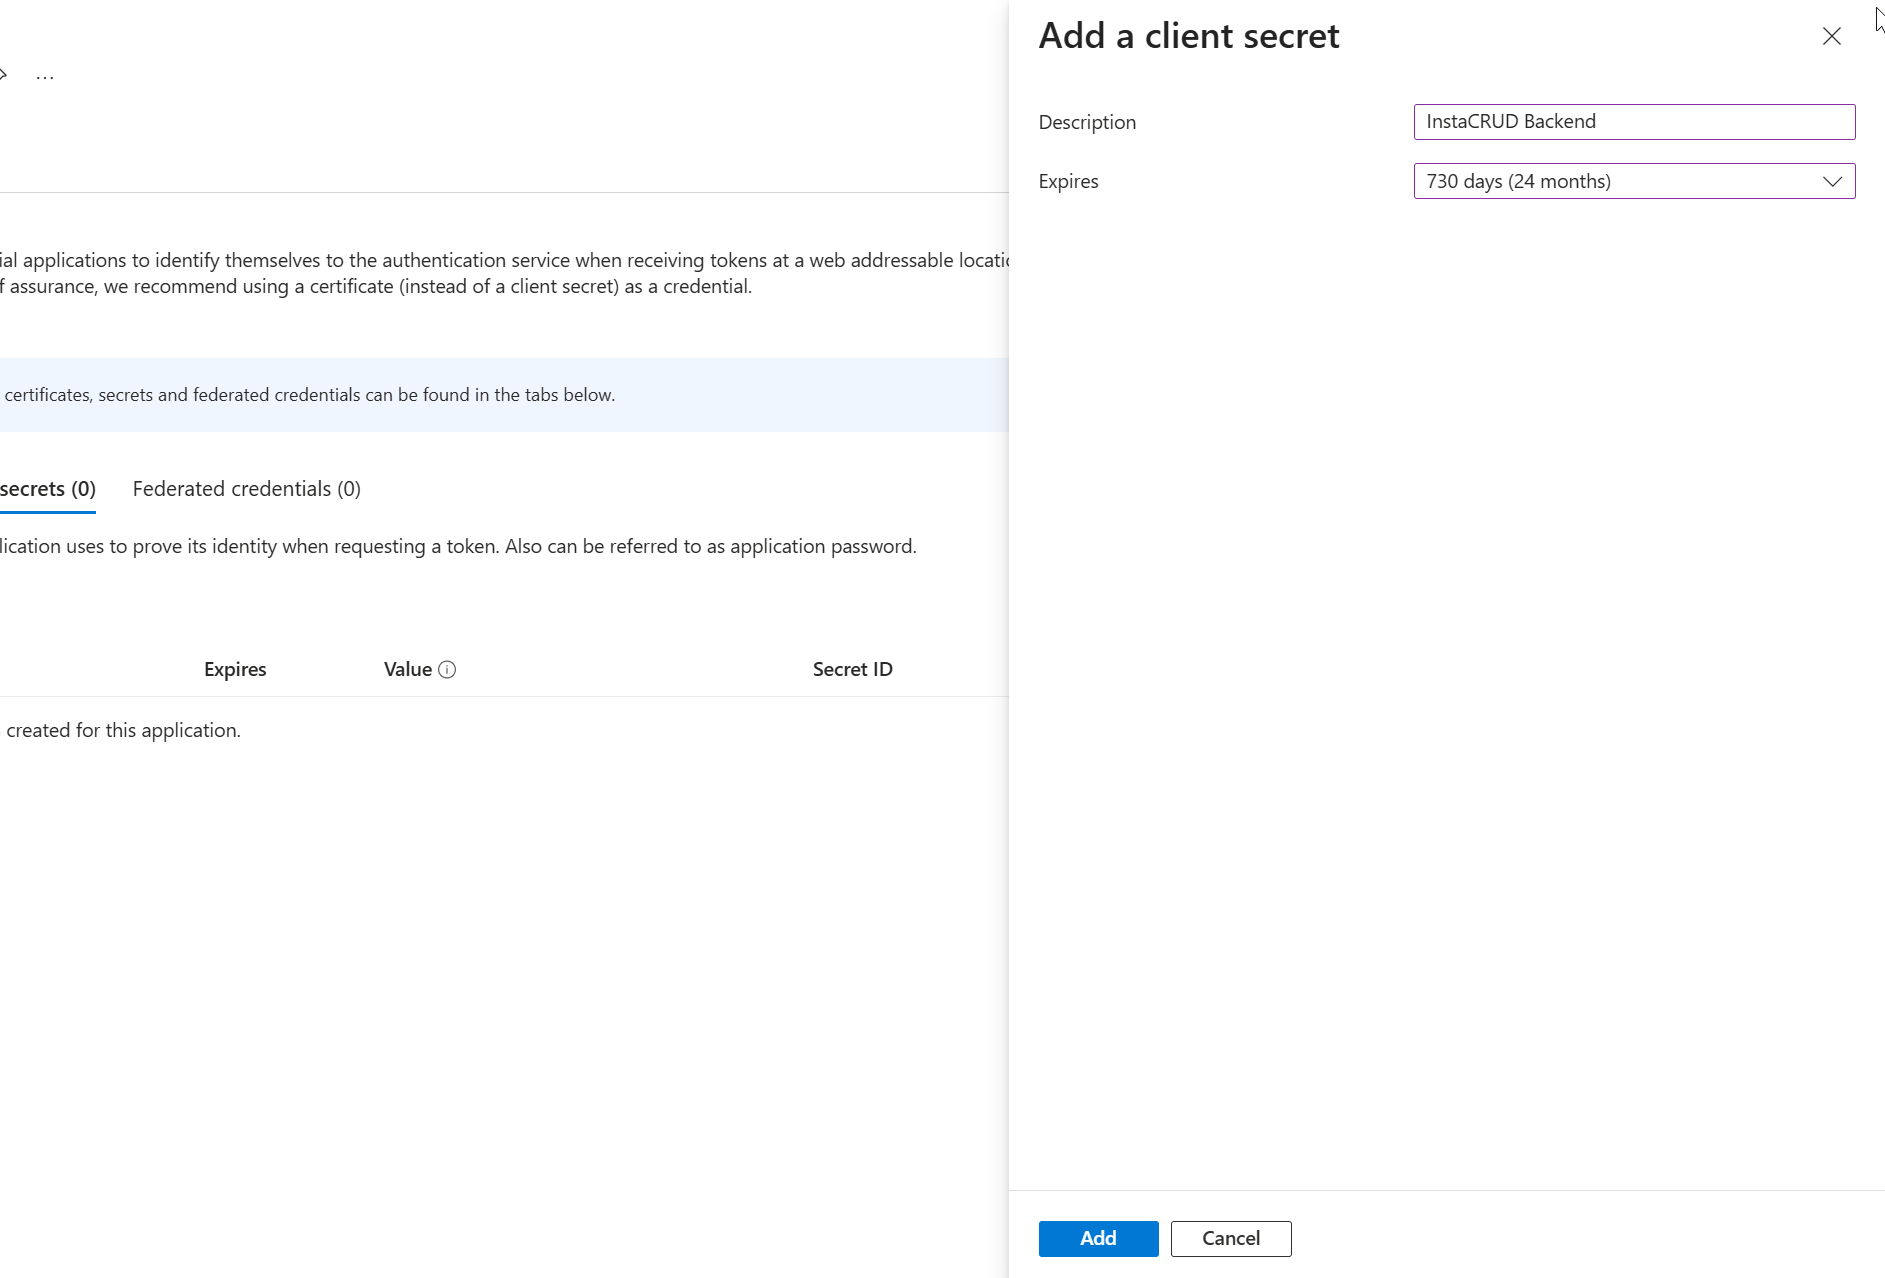Click the Expires dropdown chevron

point(1832,181)
